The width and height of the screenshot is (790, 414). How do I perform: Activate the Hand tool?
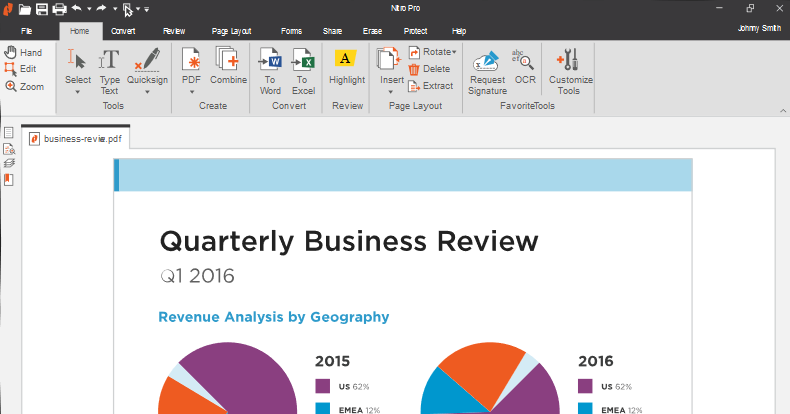click(23, 52)
